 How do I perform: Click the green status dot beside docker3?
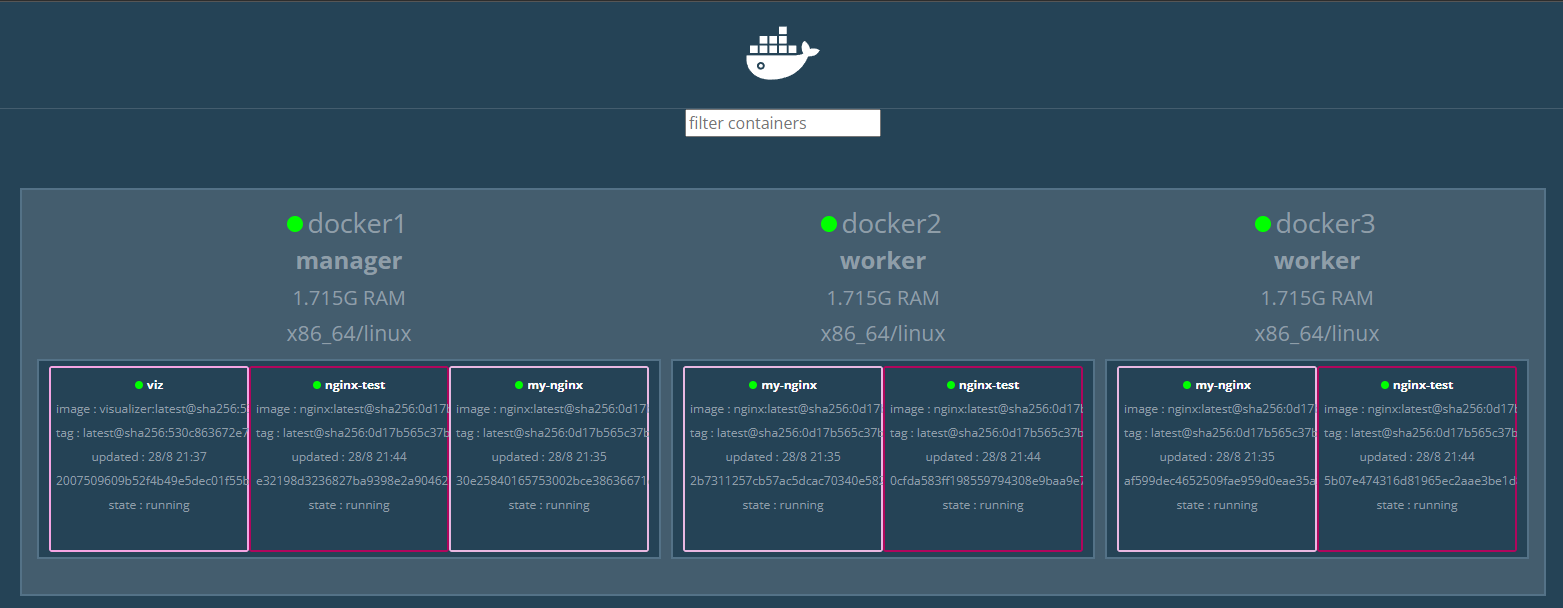pos(1263,224)
